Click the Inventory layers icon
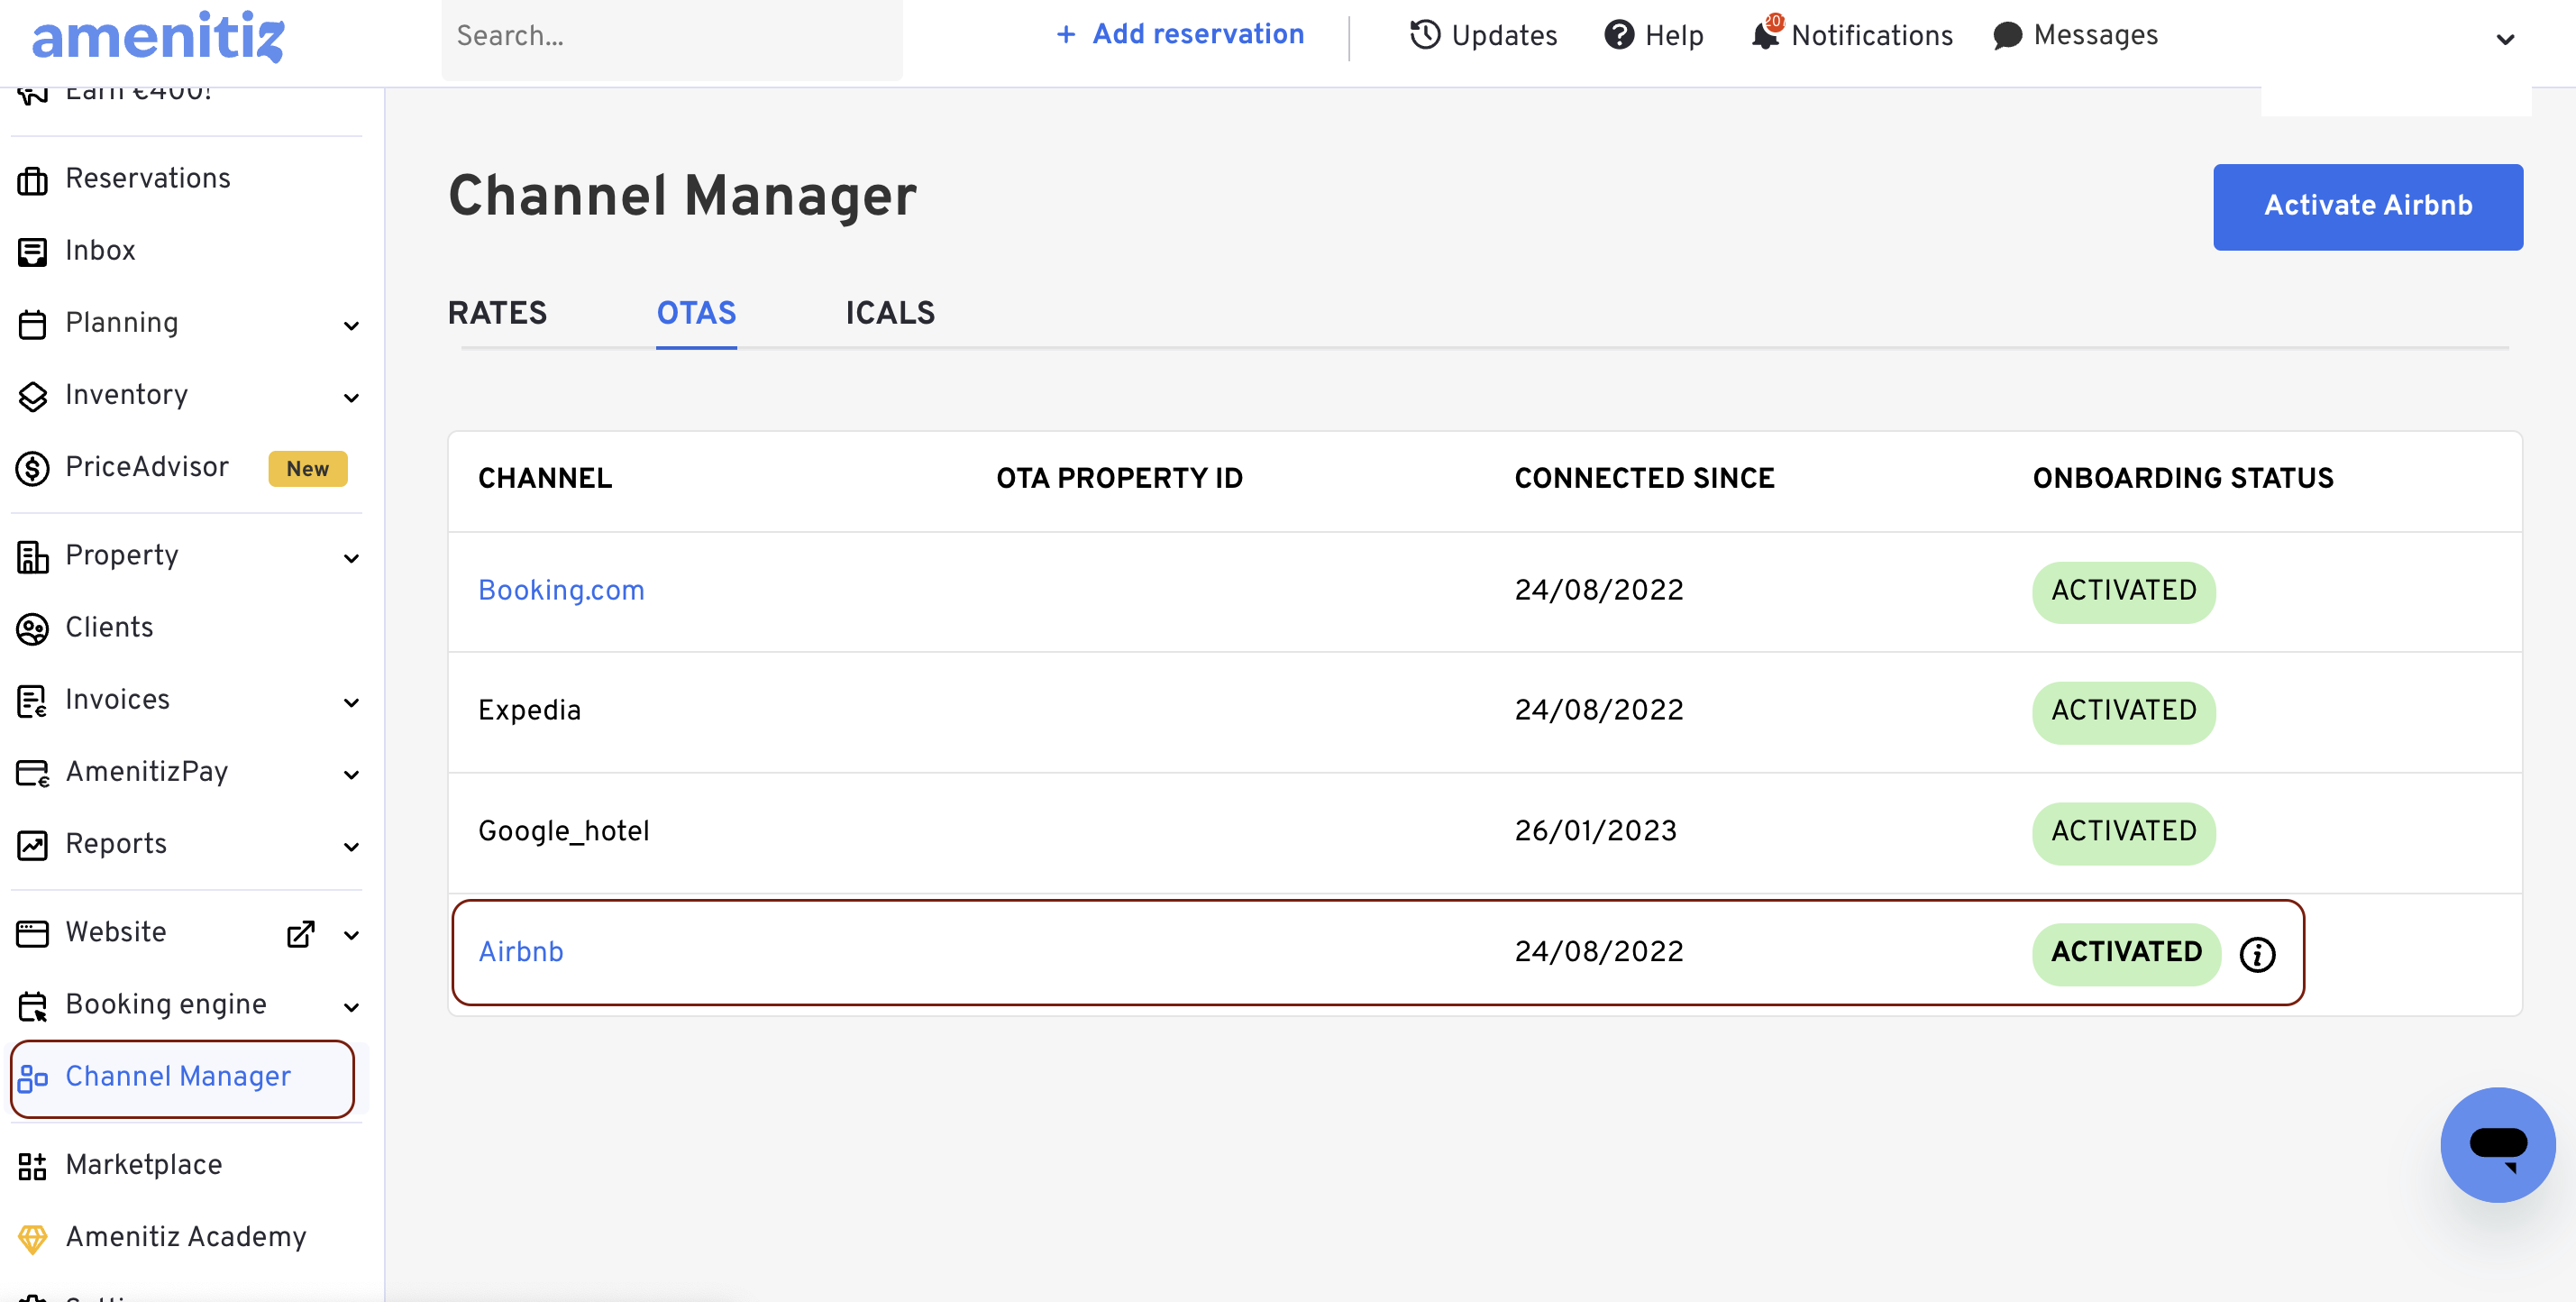This screenshot has height=1302, width=2576. (32, 396)
